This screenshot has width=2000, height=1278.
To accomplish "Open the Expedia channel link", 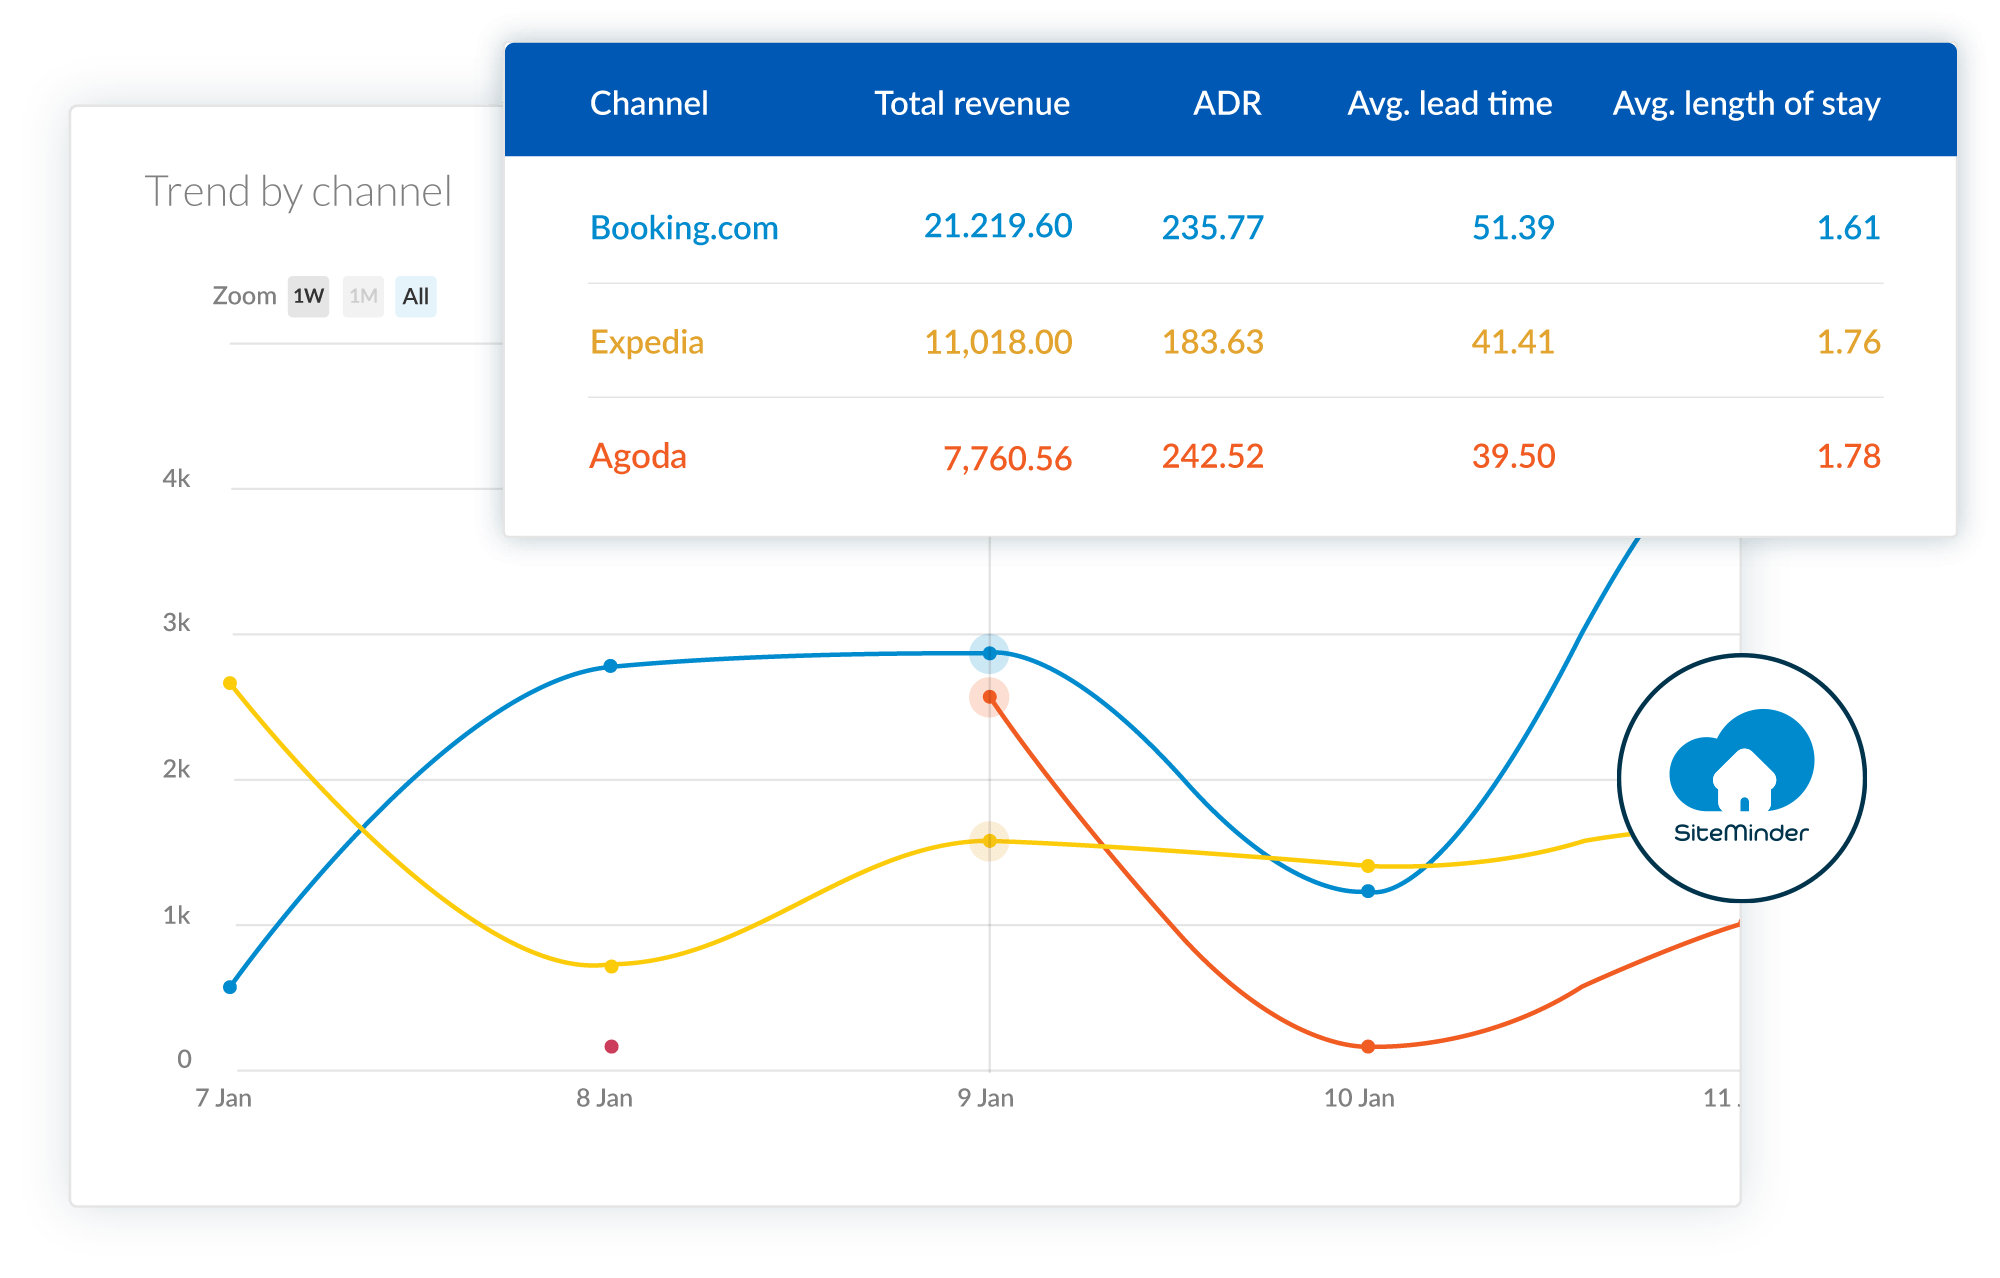I will click(x=647, y=342).
